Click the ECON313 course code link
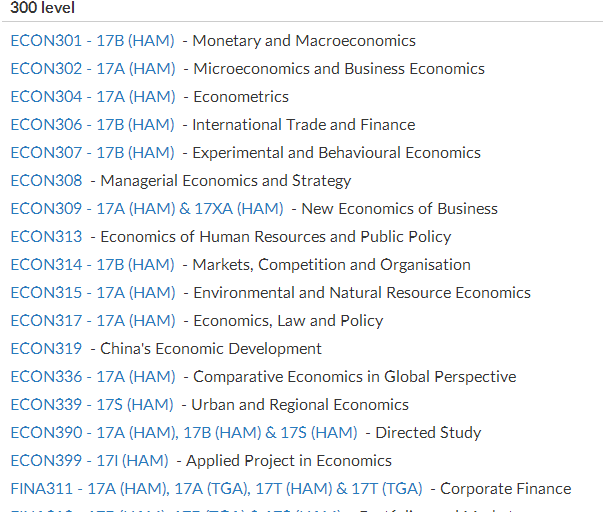Viewport: 603px width, 512px height. (x=46, y=237)
